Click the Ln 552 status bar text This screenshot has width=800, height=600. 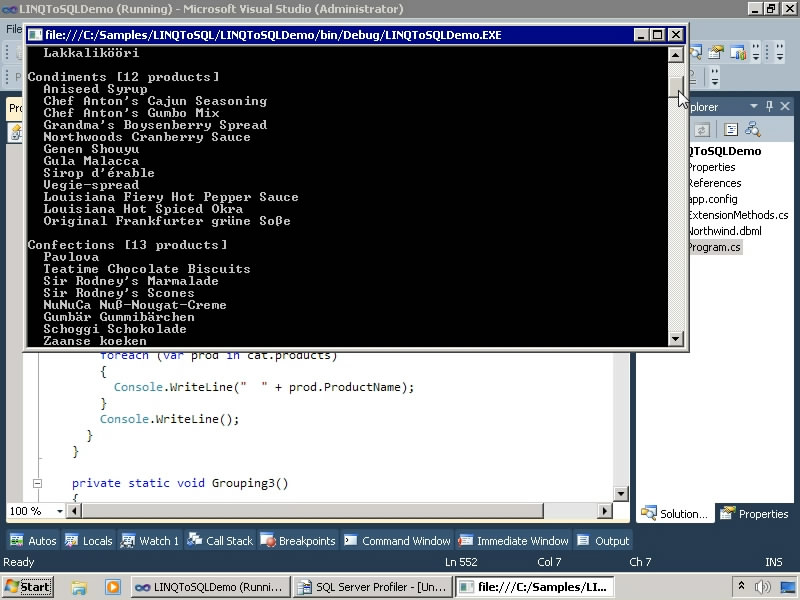461,562
